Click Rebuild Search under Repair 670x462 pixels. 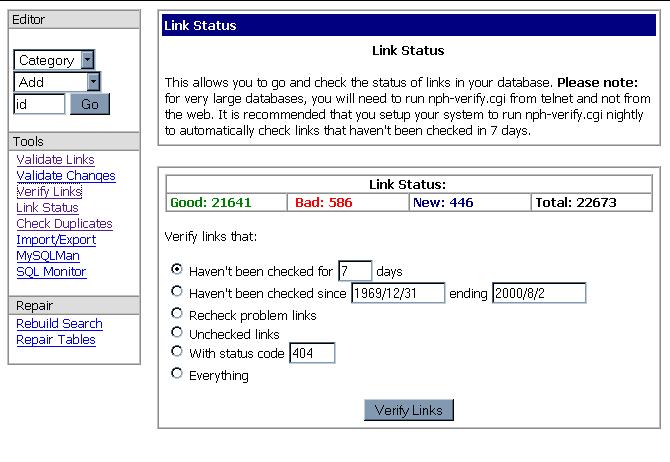tap(59, 324)
